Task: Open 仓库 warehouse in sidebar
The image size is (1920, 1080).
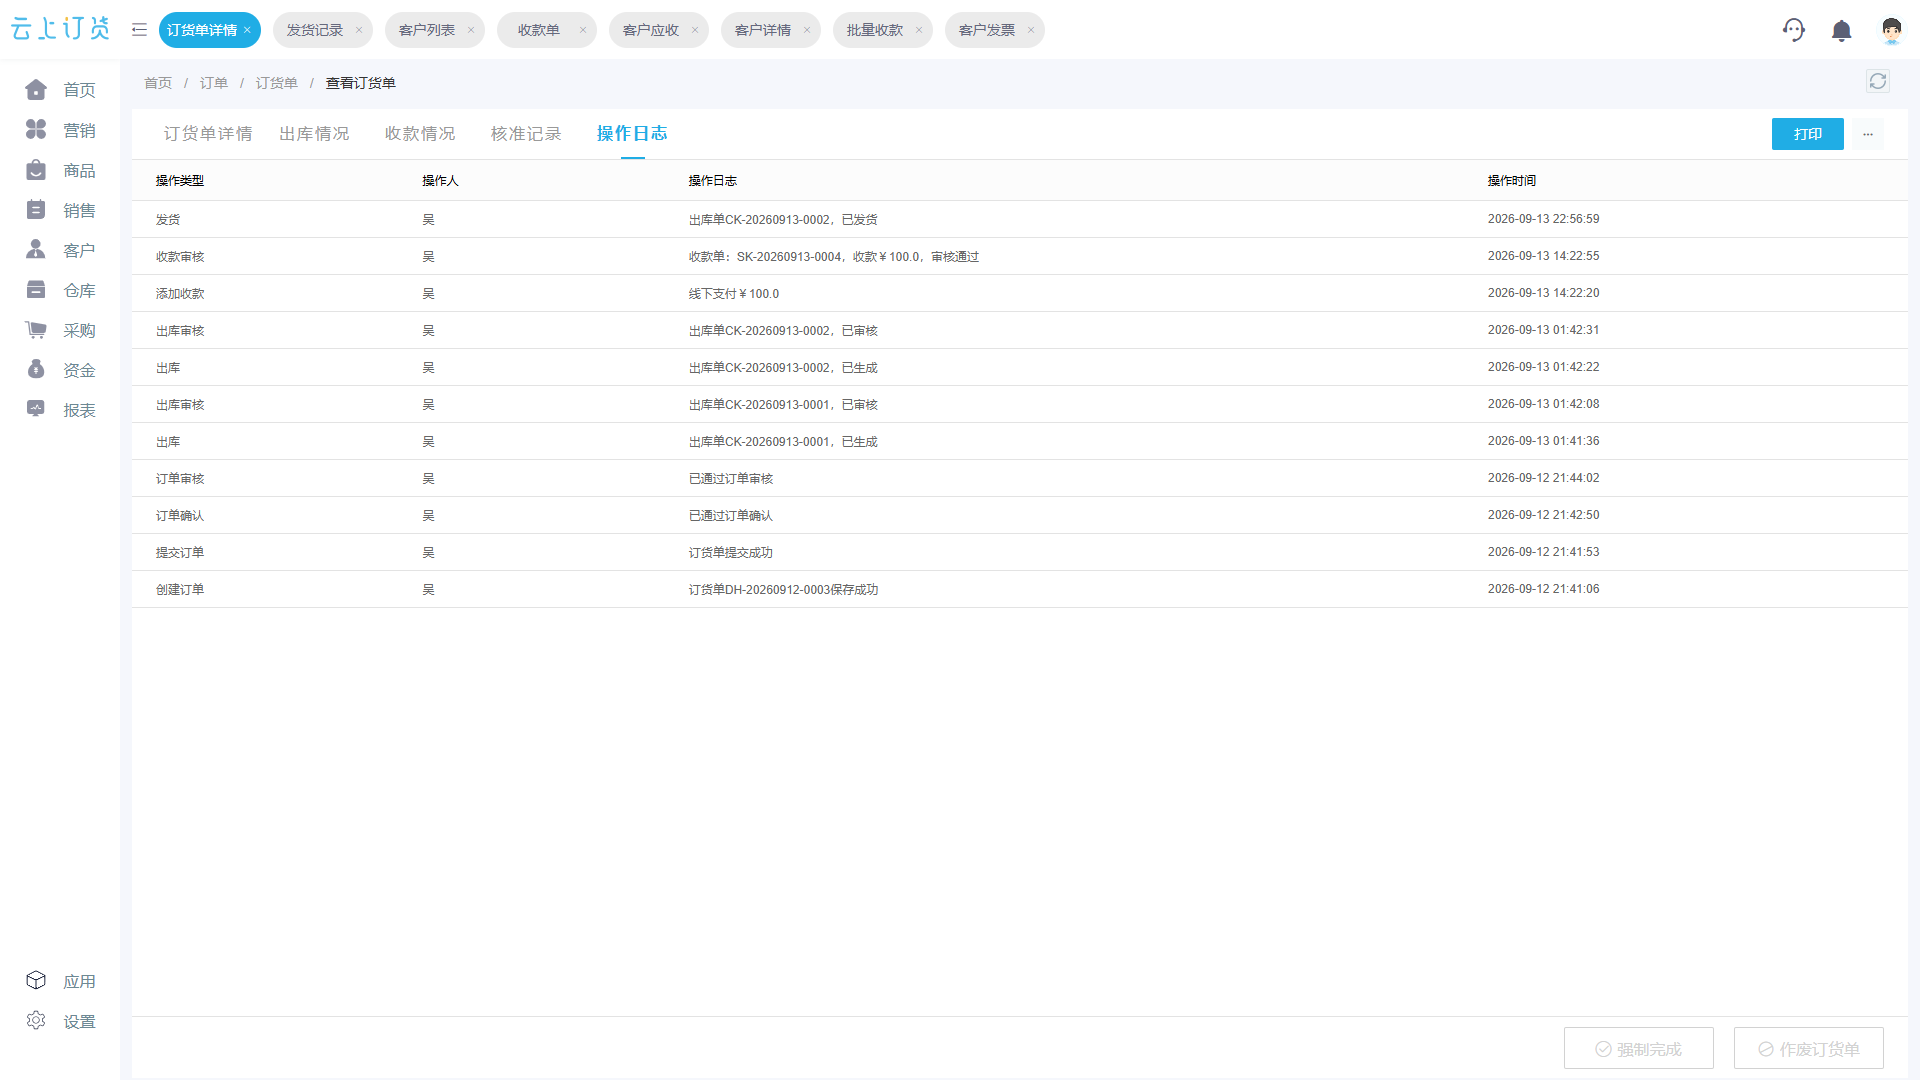Action: [60, 290]
